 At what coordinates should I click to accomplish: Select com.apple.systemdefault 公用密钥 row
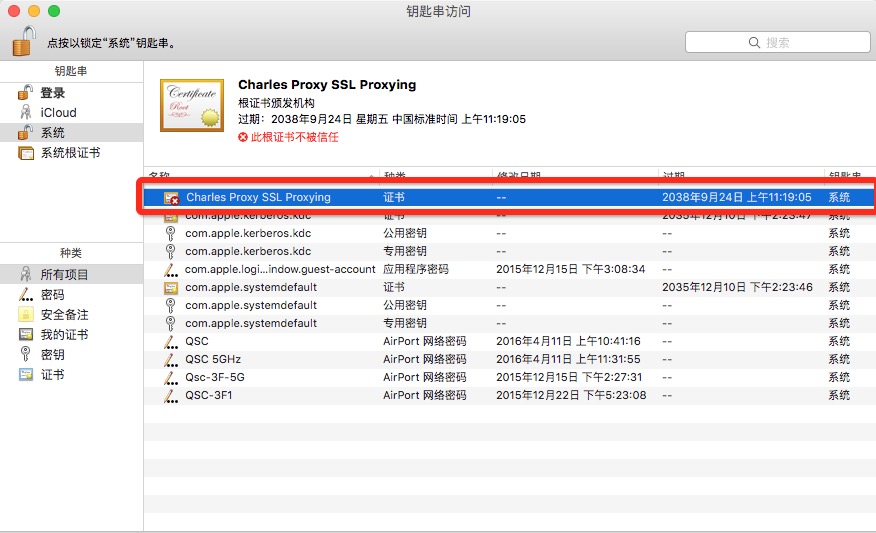(x=508, y=305)
